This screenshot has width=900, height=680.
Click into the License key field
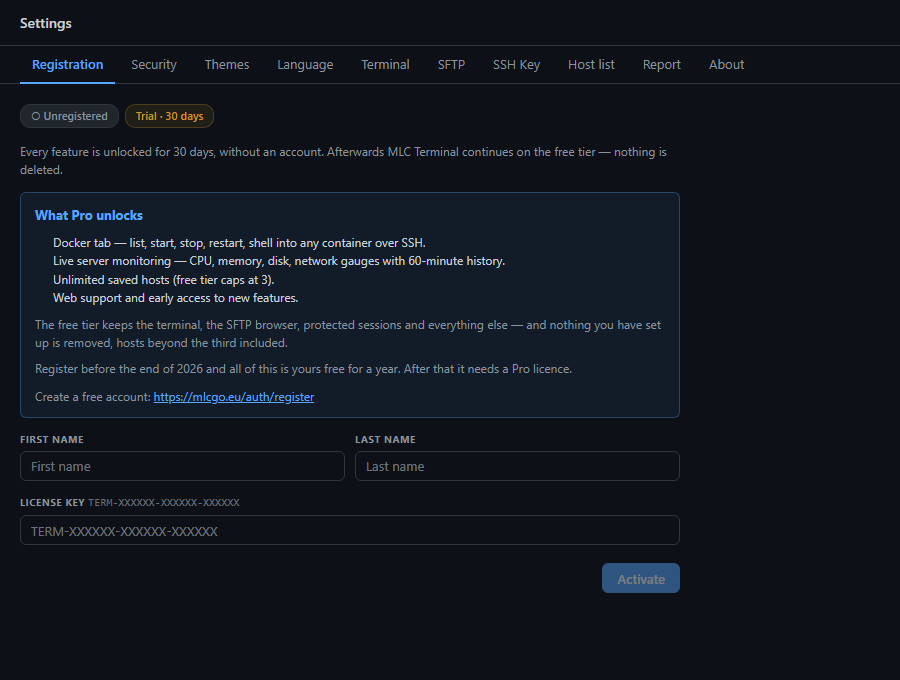pos(350,530)
